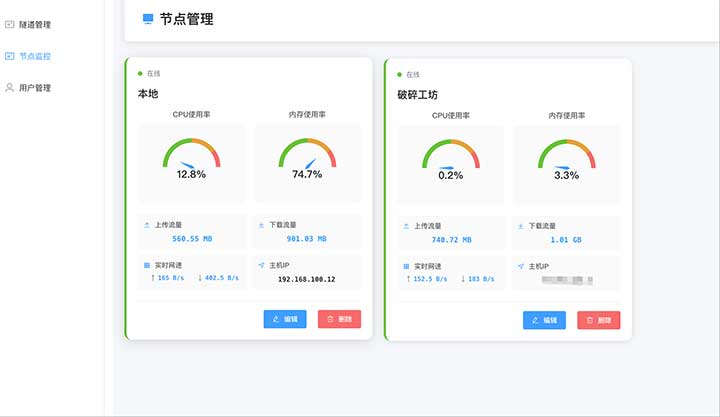Edit the 本地 node
Image resolution: width=720 pixels, height=417 pixels.
[285, 319]
